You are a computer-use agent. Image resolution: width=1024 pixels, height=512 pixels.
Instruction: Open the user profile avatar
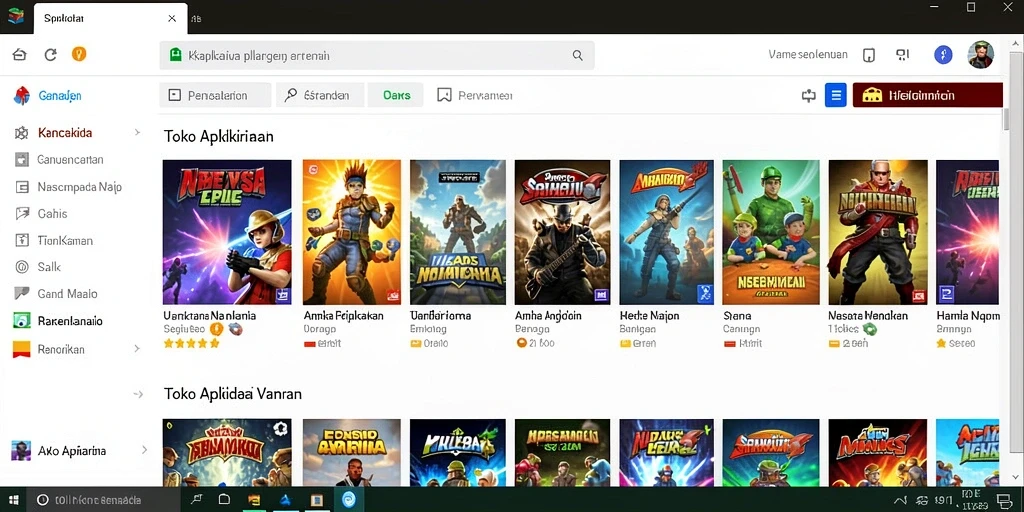tap(980, 55)
